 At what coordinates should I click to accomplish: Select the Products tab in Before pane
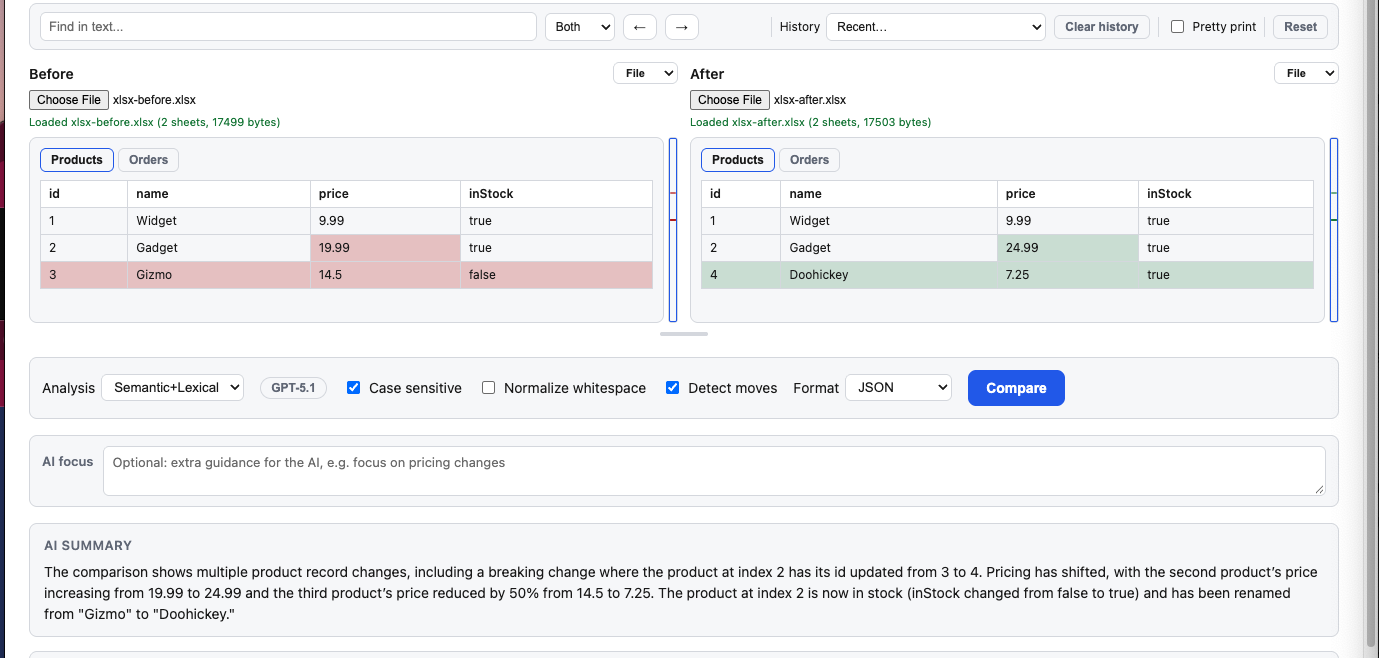tap(77, 160)
